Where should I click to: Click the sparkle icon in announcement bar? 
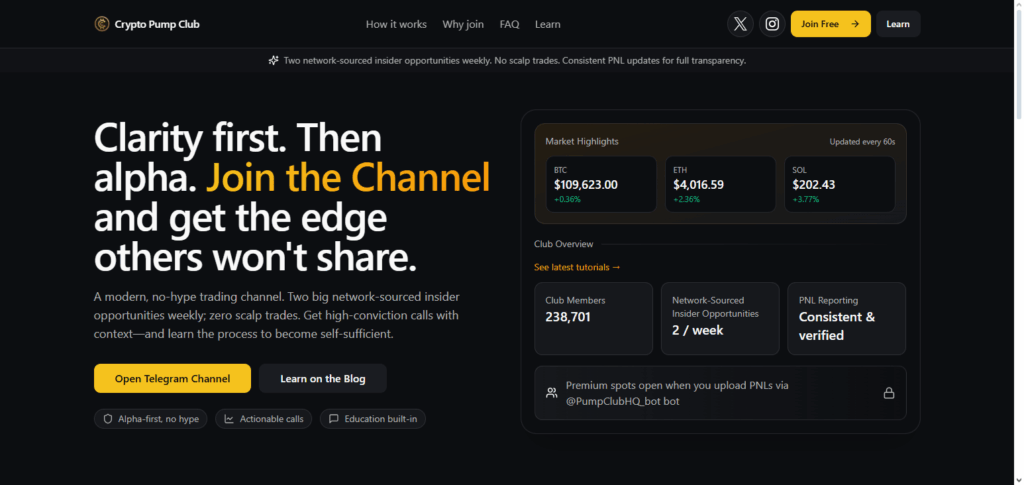(274, 60)
